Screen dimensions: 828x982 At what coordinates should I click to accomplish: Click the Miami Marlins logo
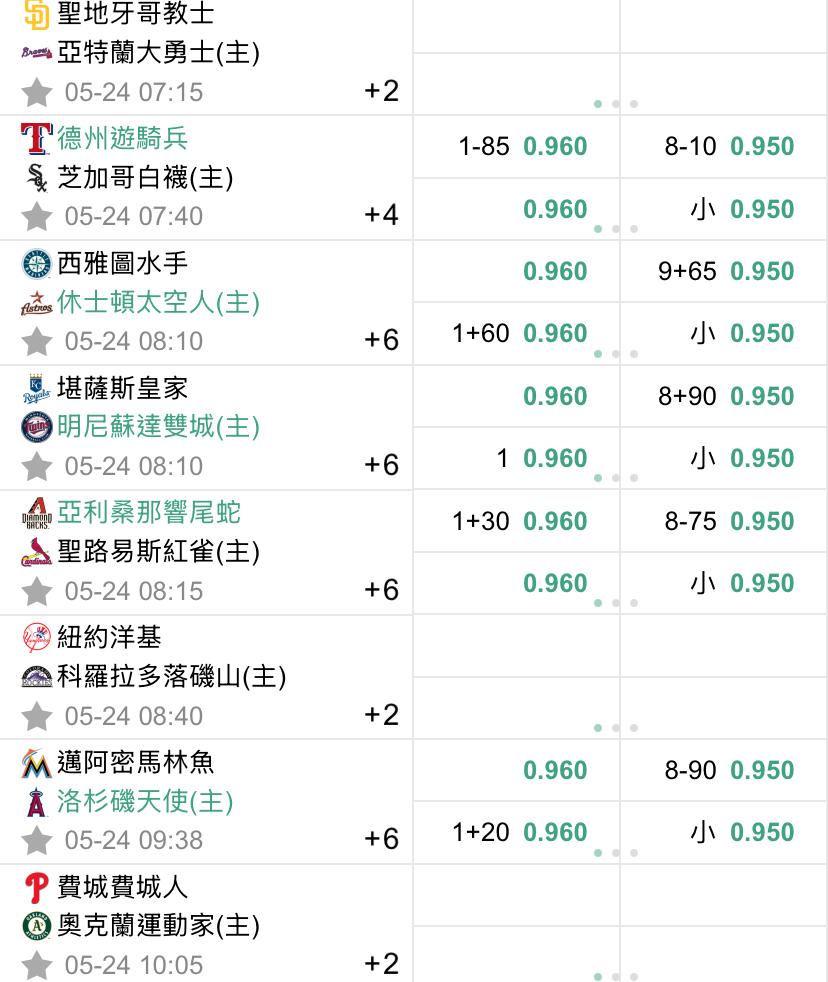click(x=36, y=763)
